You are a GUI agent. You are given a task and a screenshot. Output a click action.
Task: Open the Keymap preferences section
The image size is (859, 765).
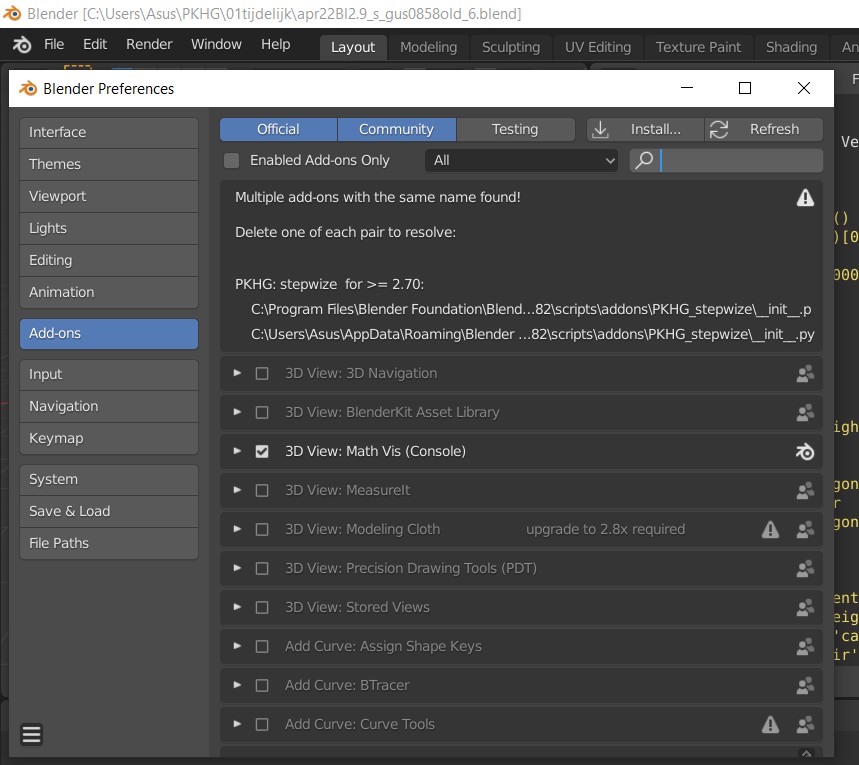point(109,438)
